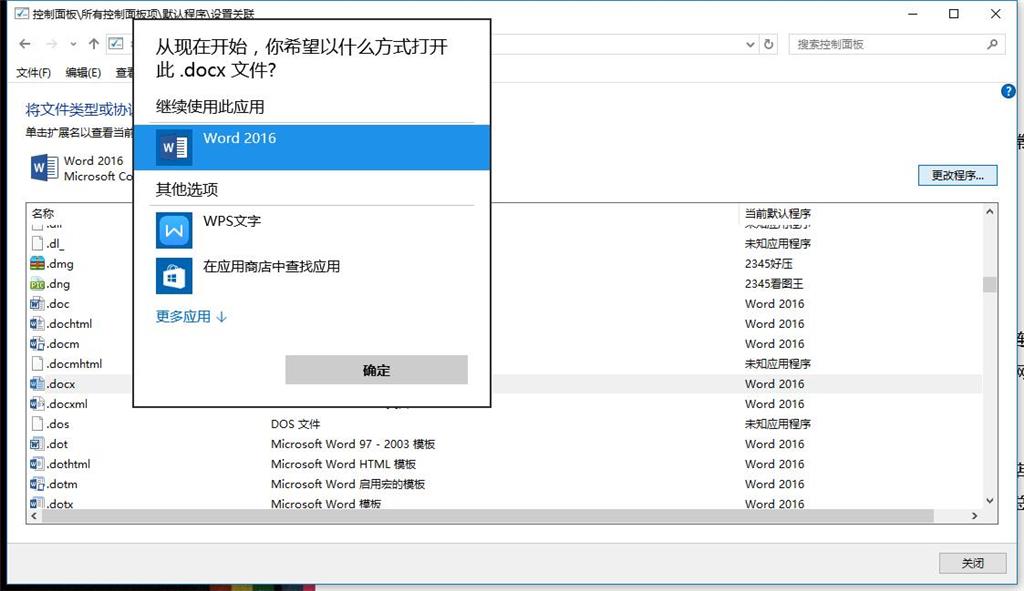The height and width of the screenshot is (591, 1024).
Task: Click the 更改程序... button
Action: click(x=957, y=175)
